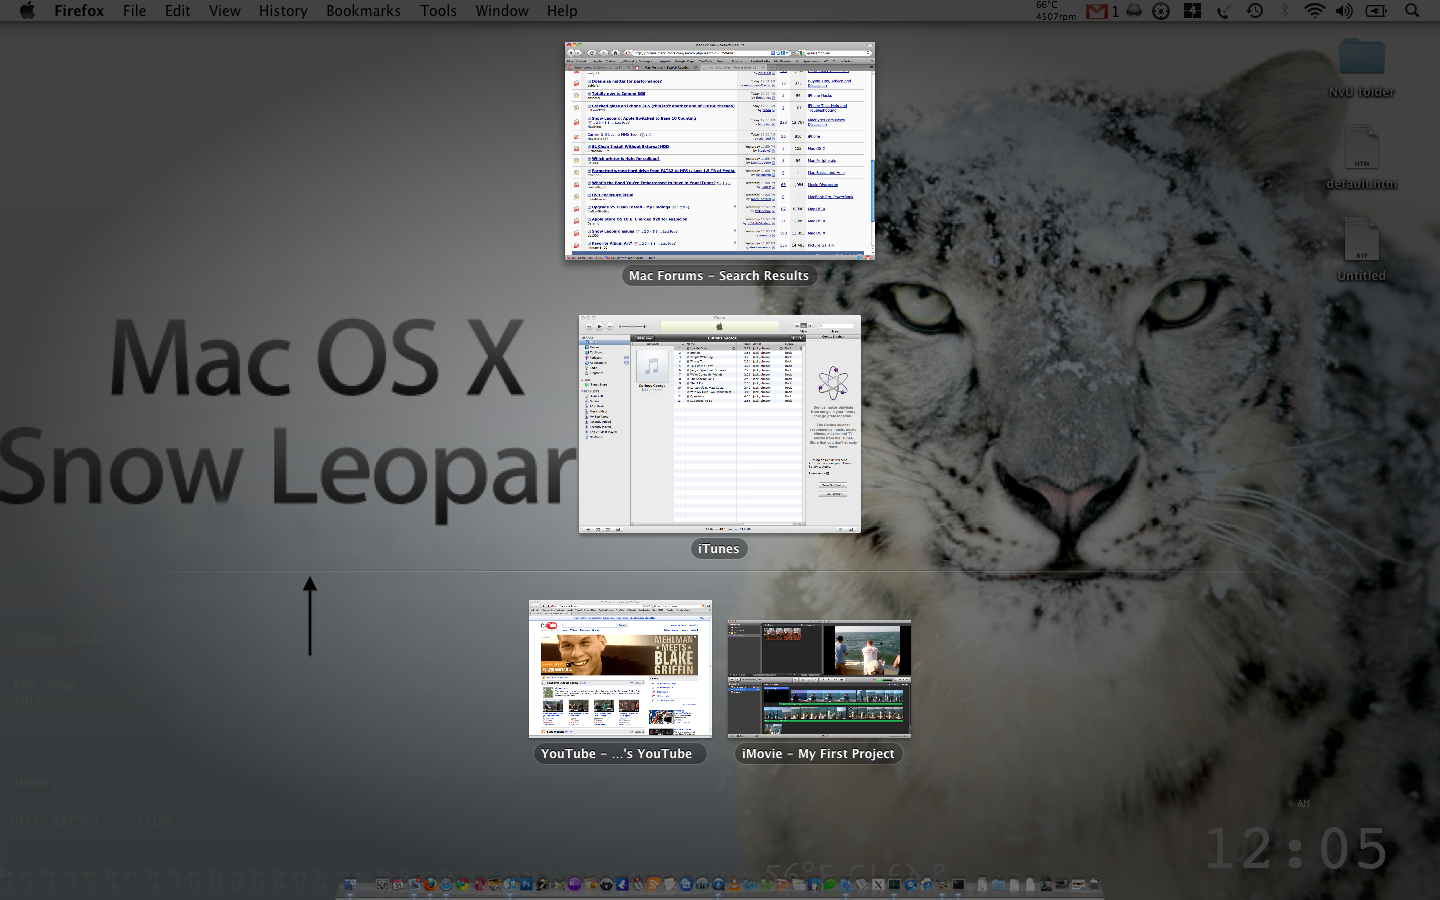Click the Google Chrome icon in the Dock
The width and height of the screenshot is (1440, 900).
(x=462, y=884)
